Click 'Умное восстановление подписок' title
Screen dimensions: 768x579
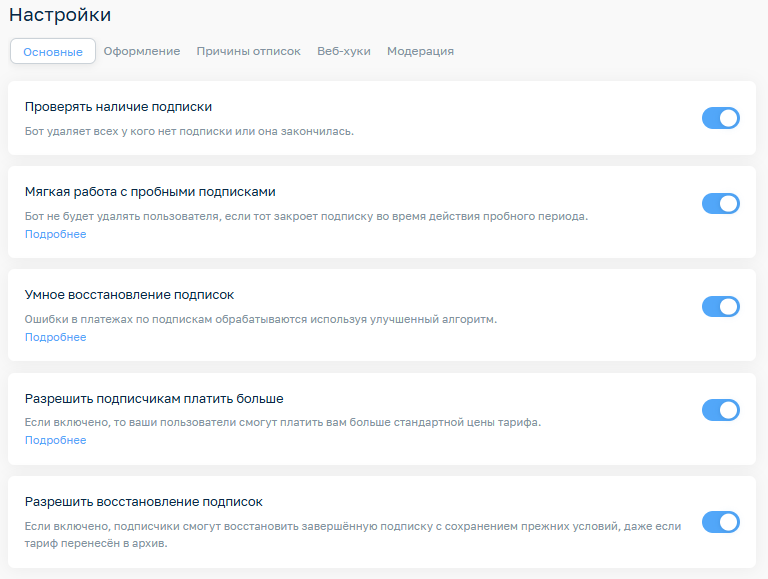pos(129,294)
